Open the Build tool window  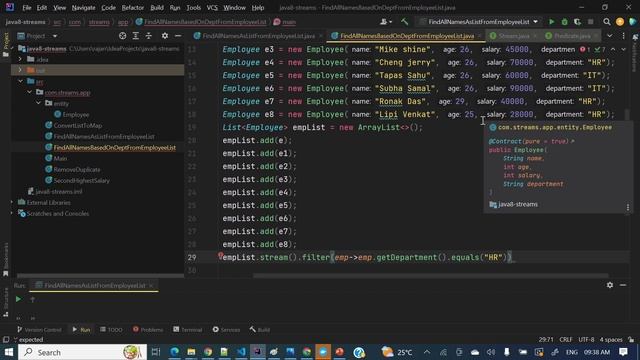260,329
